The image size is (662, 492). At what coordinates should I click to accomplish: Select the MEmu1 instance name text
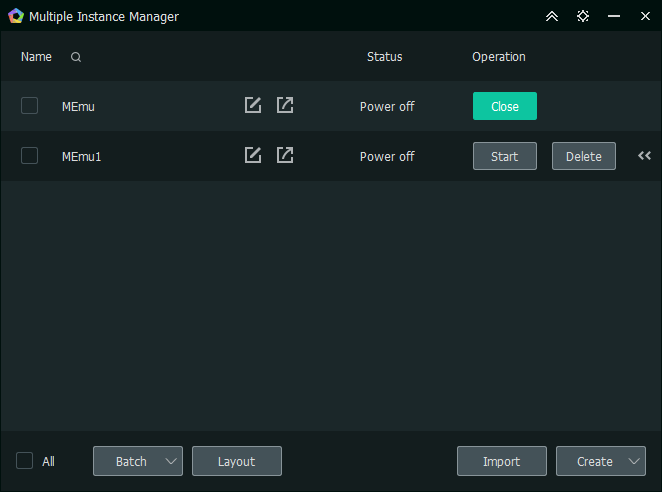pyautogui.click(x=81, y=157)
